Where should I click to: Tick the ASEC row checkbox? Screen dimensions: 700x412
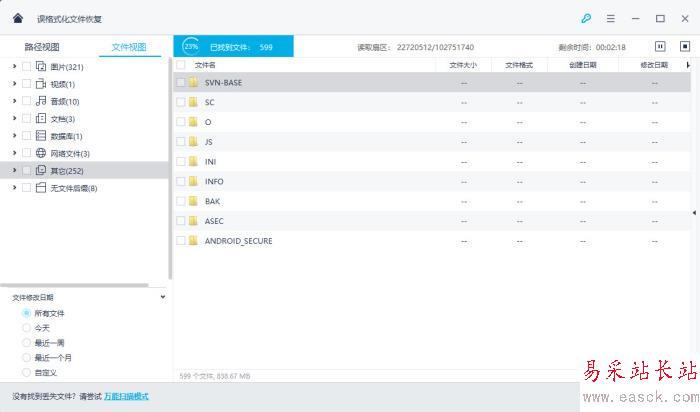[180, 221]
